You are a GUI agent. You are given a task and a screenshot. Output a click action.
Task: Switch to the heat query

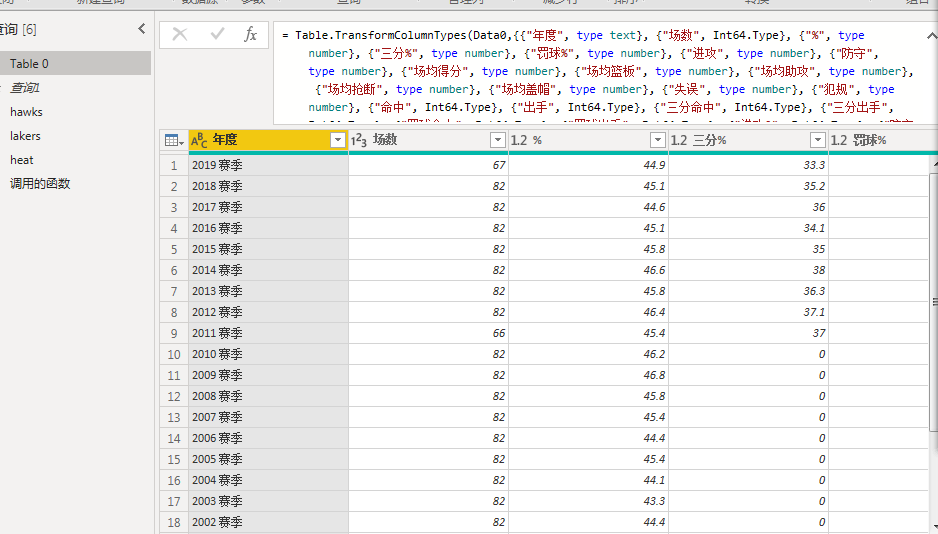tap(22, 160)
